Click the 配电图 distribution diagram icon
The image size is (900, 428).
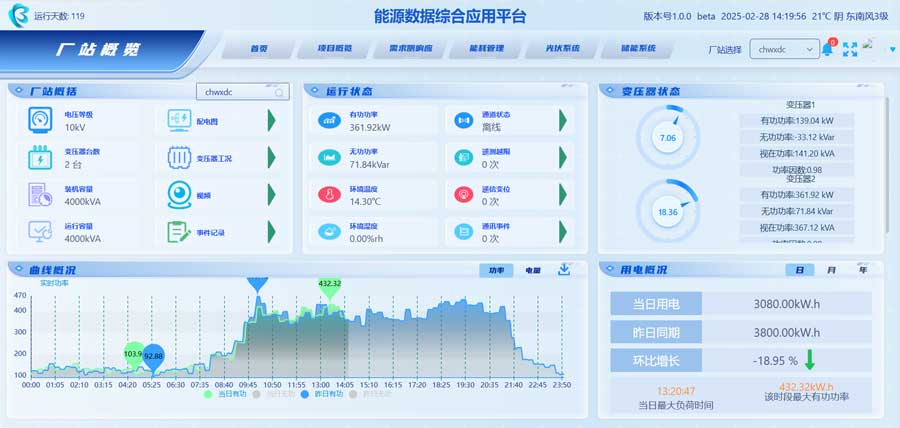tap(180, 121)
